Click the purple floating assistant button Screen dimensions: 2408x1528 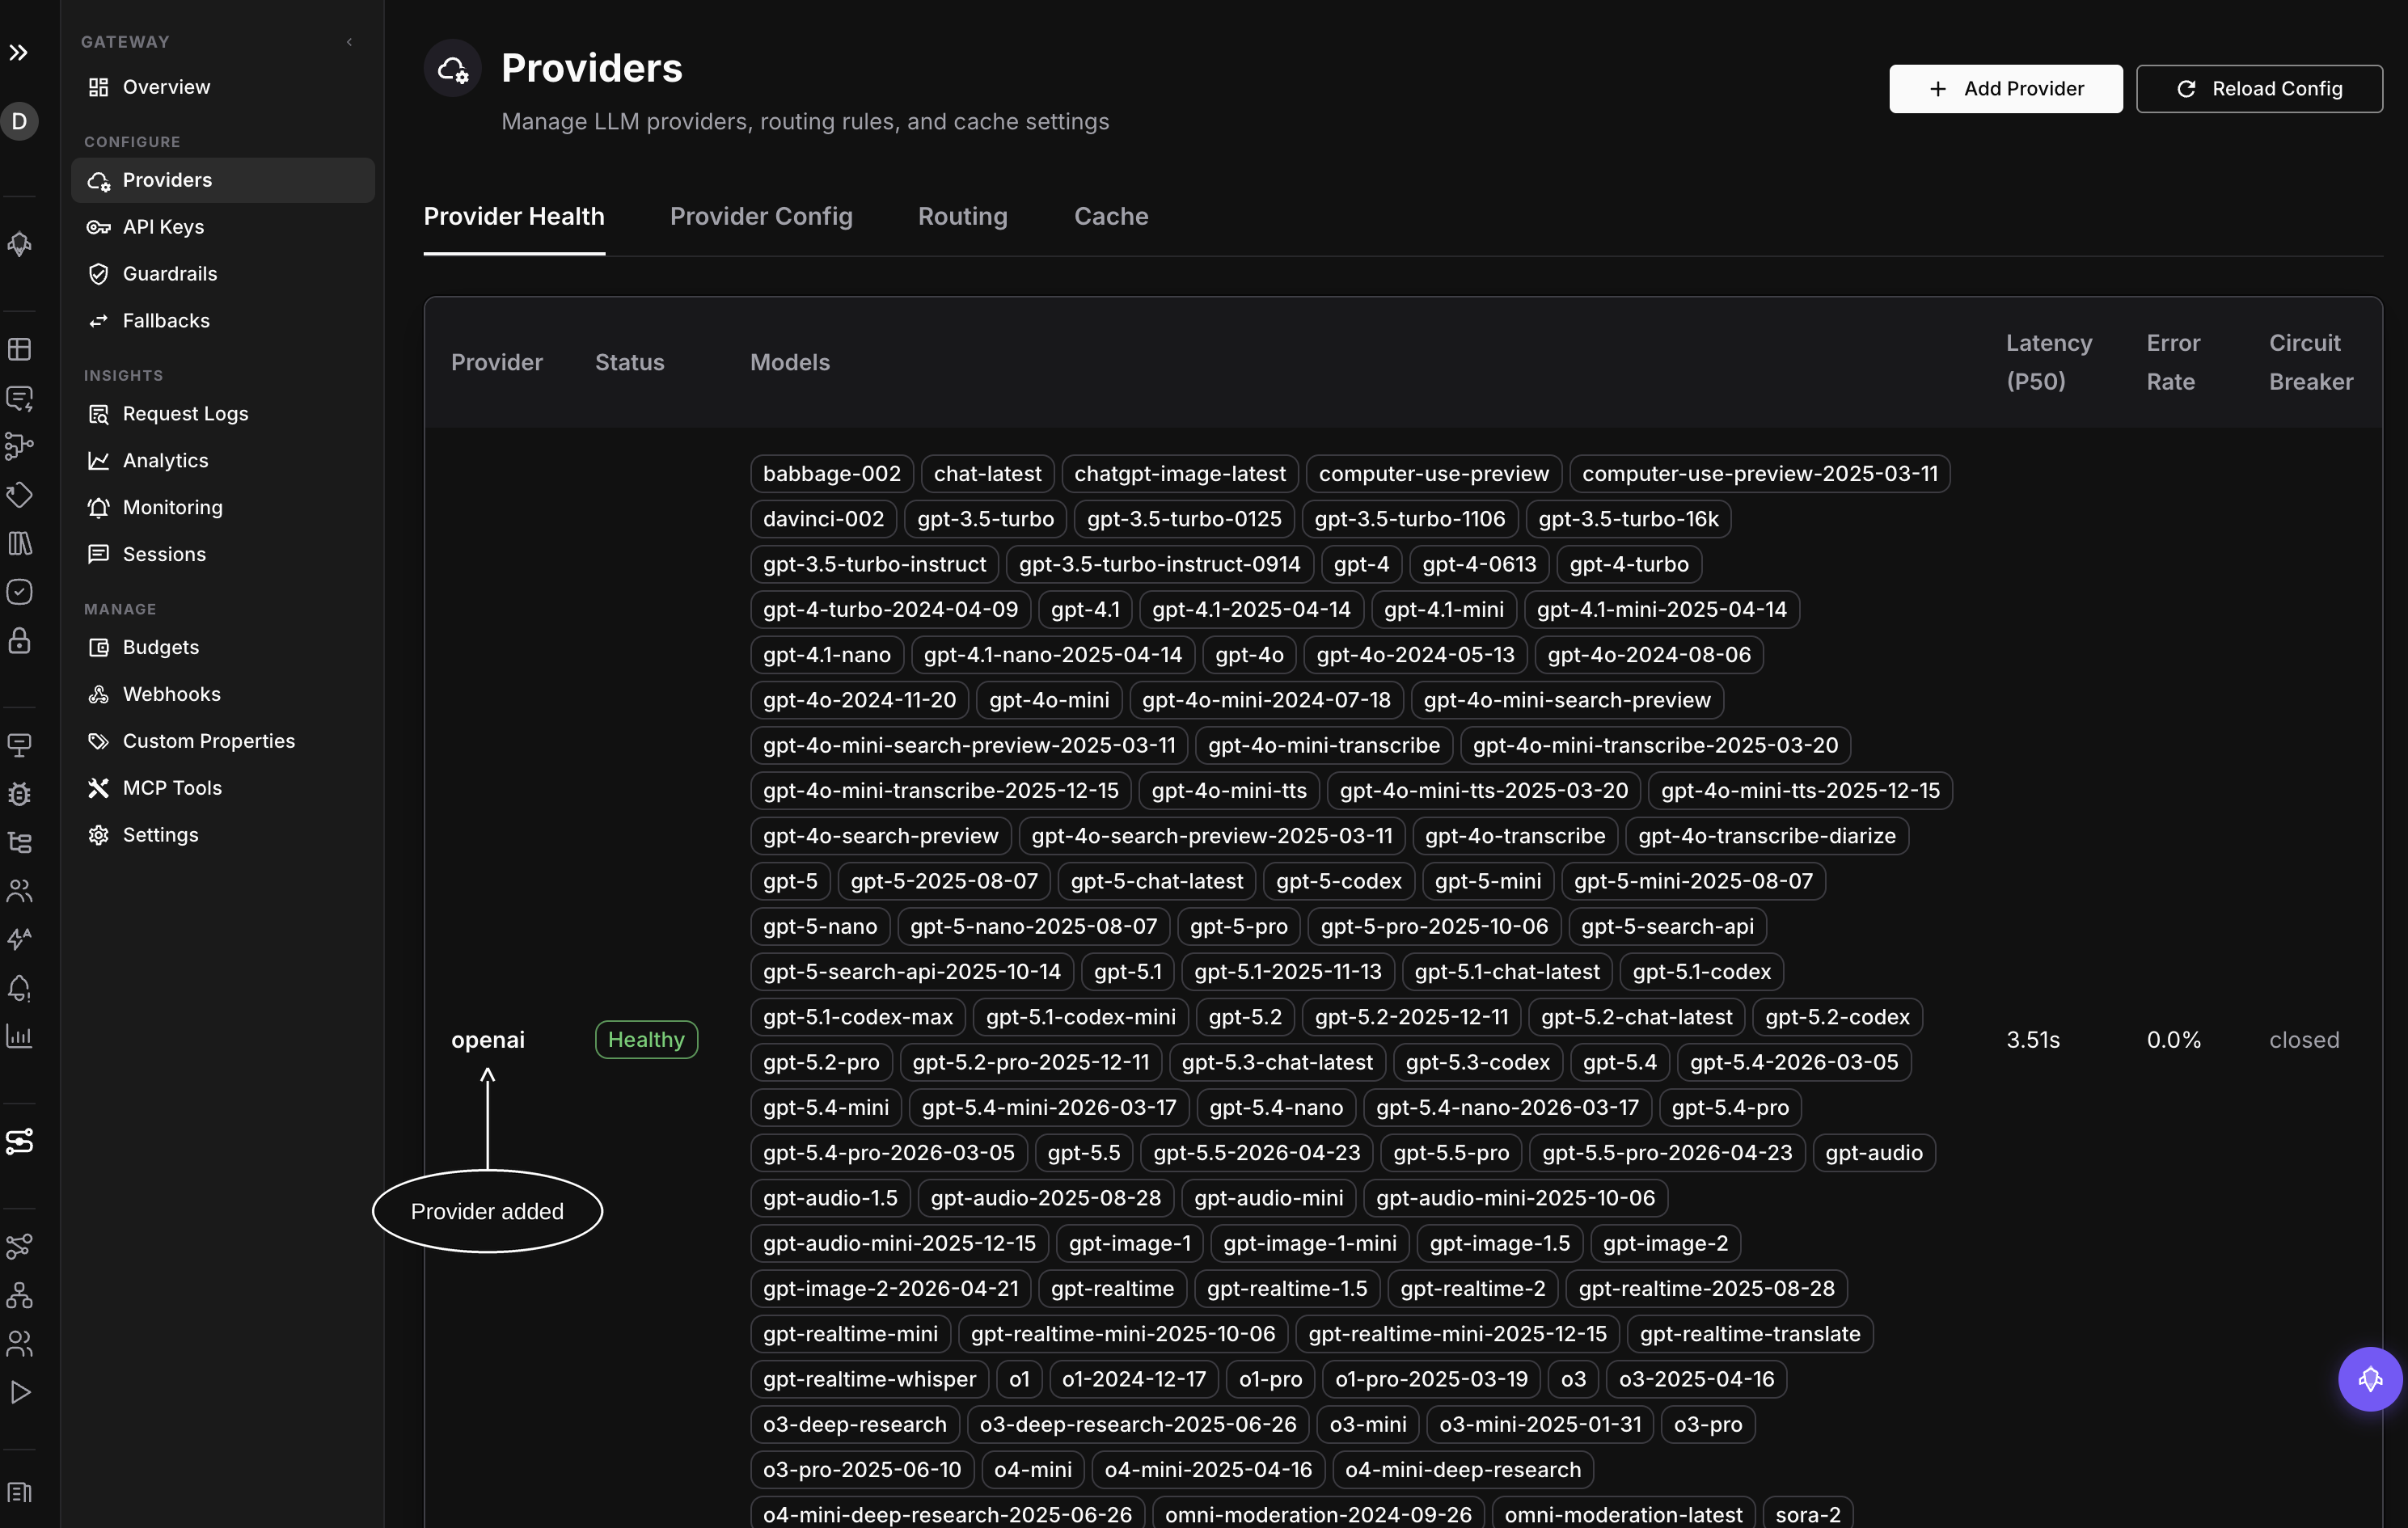[2369, 1379]
